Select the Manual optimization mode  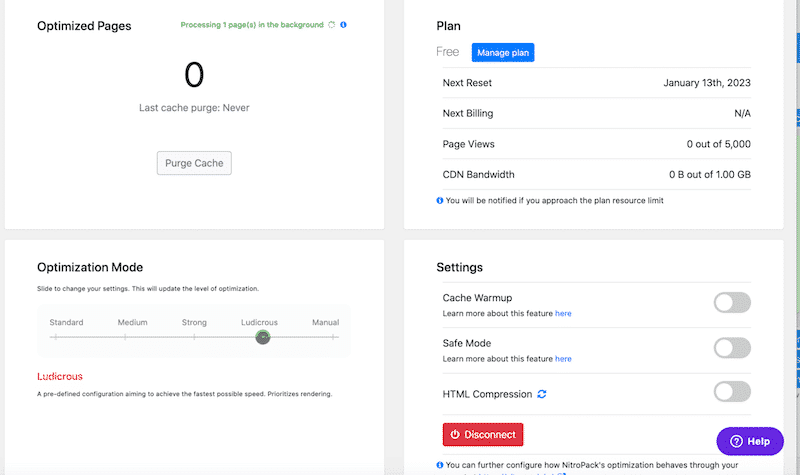[x=326, y=322]
